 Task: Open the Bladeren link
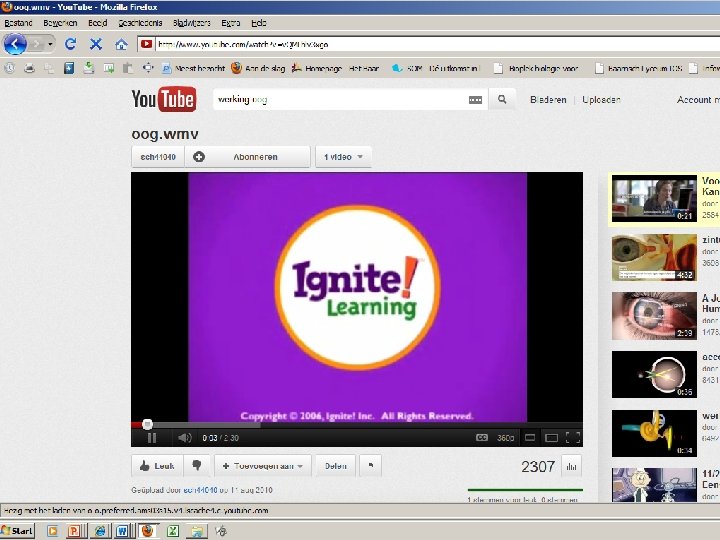point(548,100)
